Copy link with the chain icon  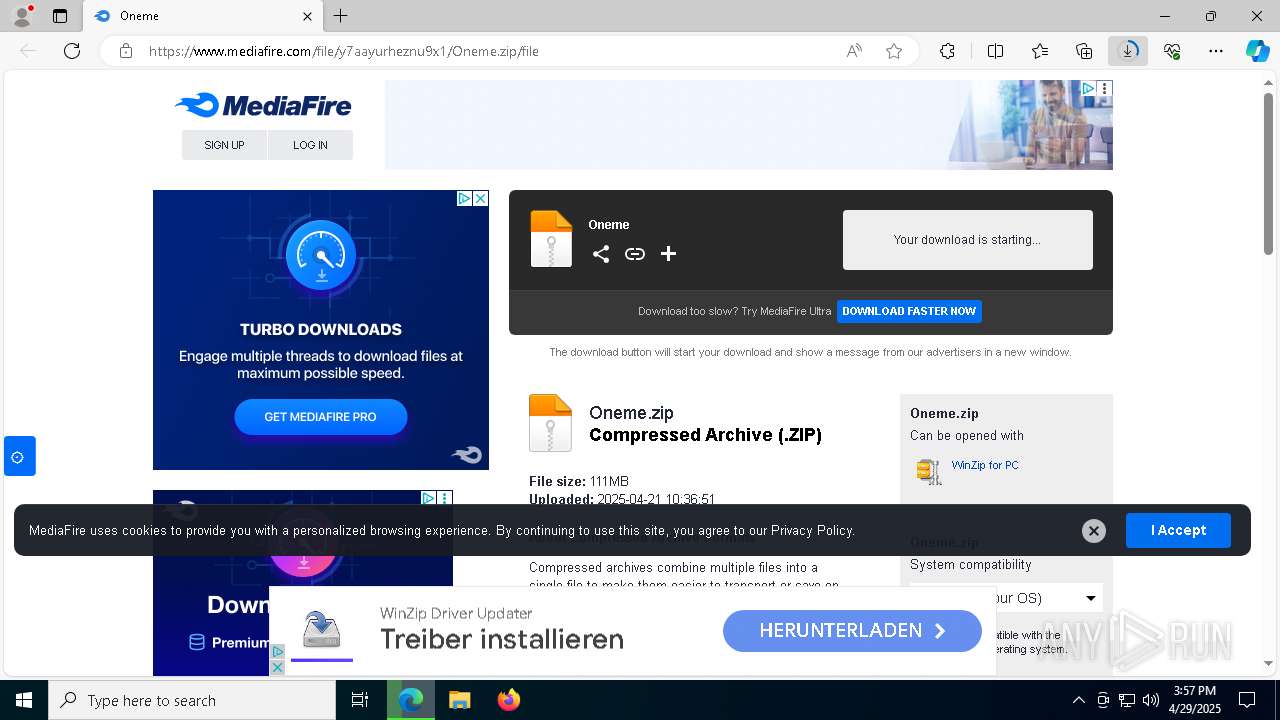pos(635,254)
